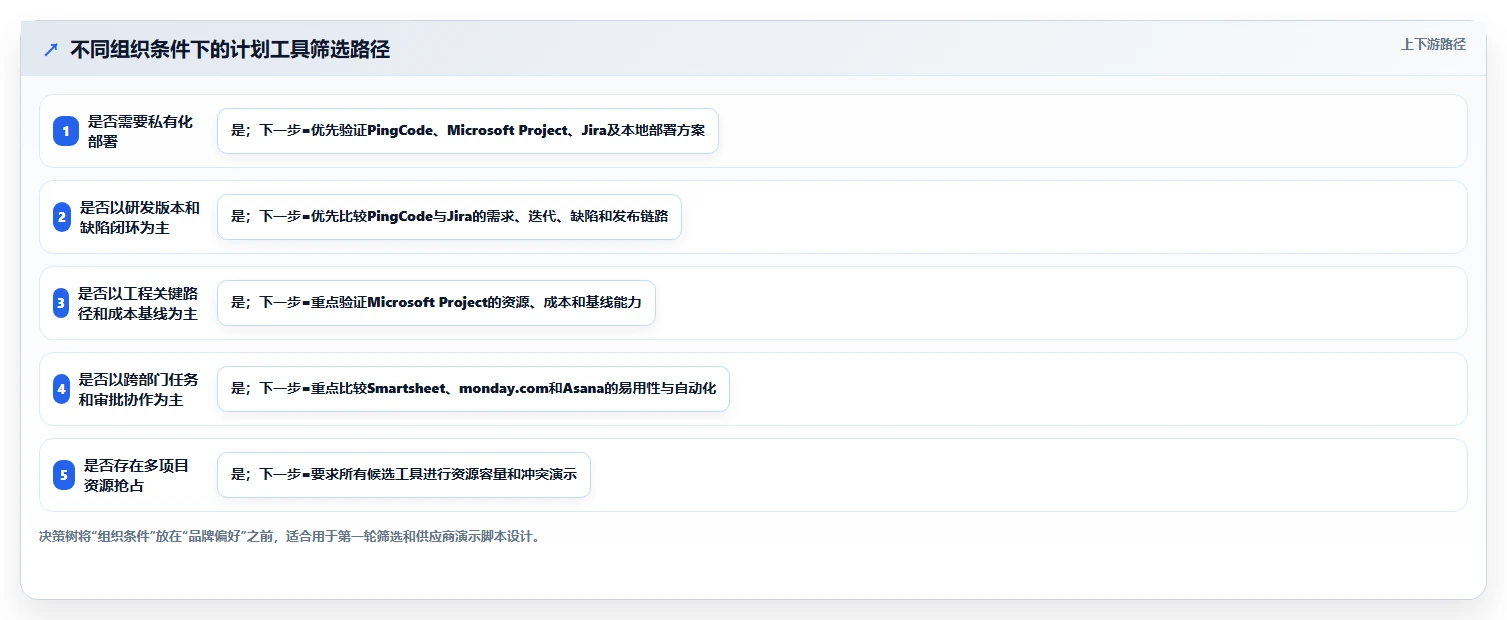
Task: Click the 上下游路径 label
Action: tap(1433, 44)
